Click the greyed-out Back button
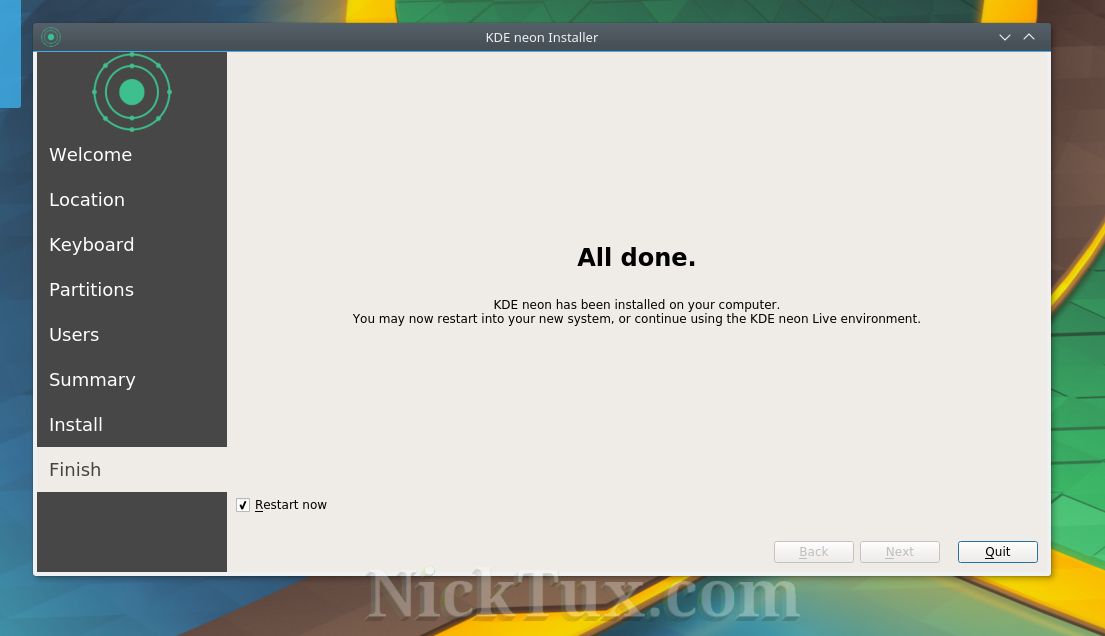1105x636 pixels. pos(813,552)
